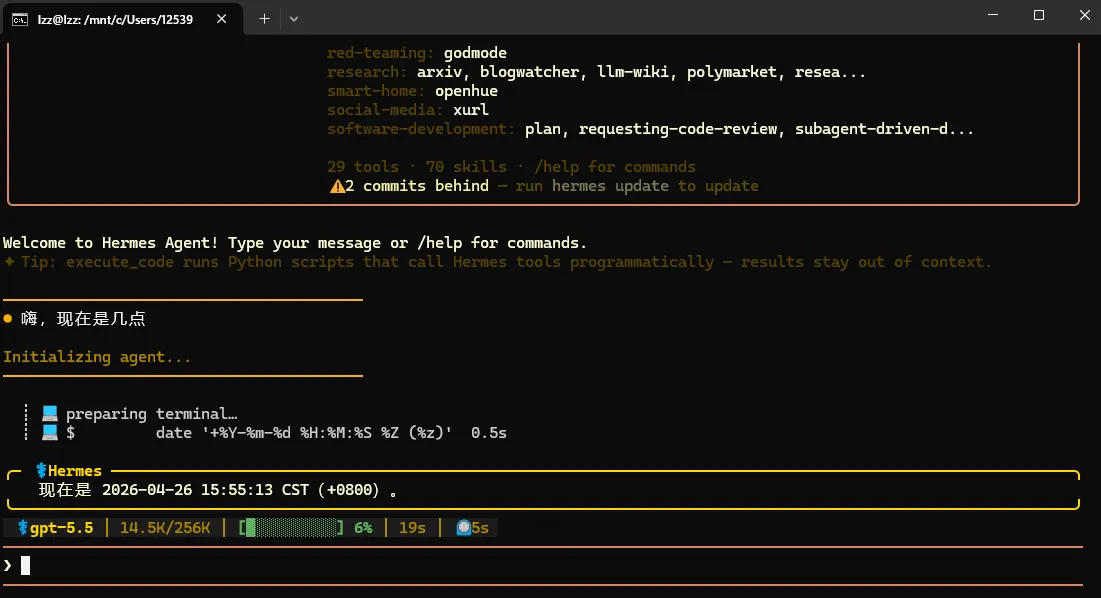Viewport: 1101px width, 598px height.
Task: Click the 'red-teaming:' category label
Action: [x=380, y=53]
